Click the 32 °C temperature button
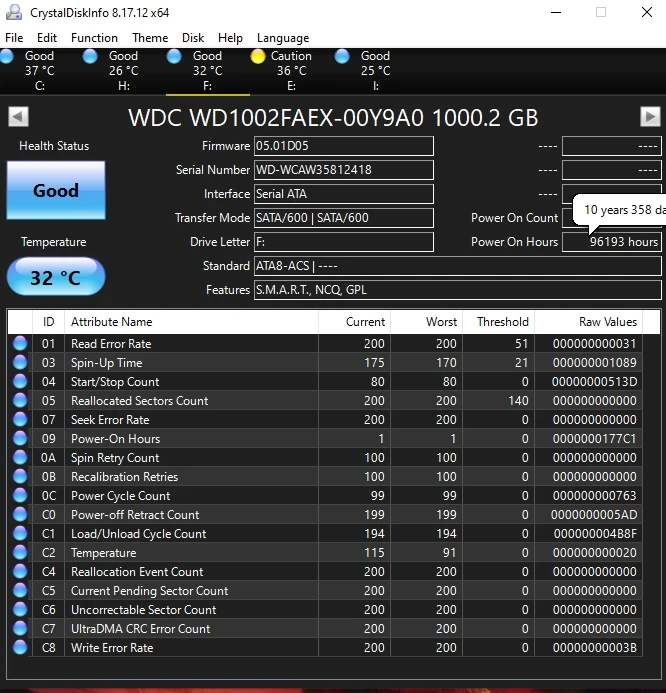This screenshot has width=666, height=693. tap(56, 277)
